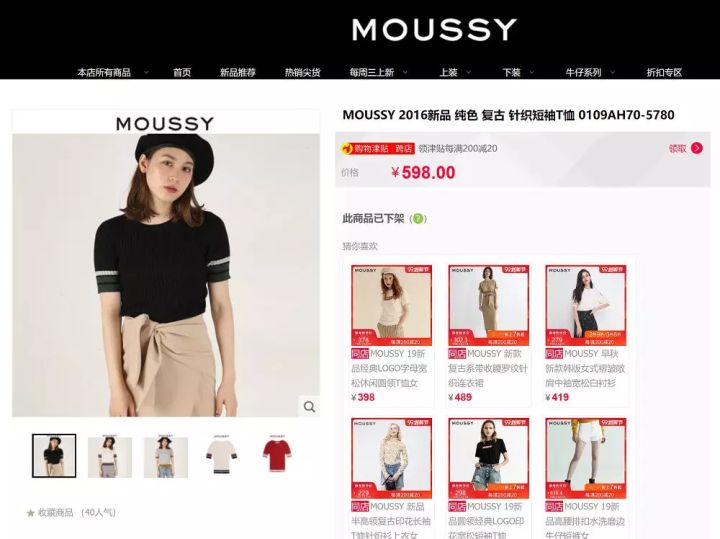This screenshot has width=720, height=539.
Task: Click the MOUSSY logo in the header
Action: 434,29
